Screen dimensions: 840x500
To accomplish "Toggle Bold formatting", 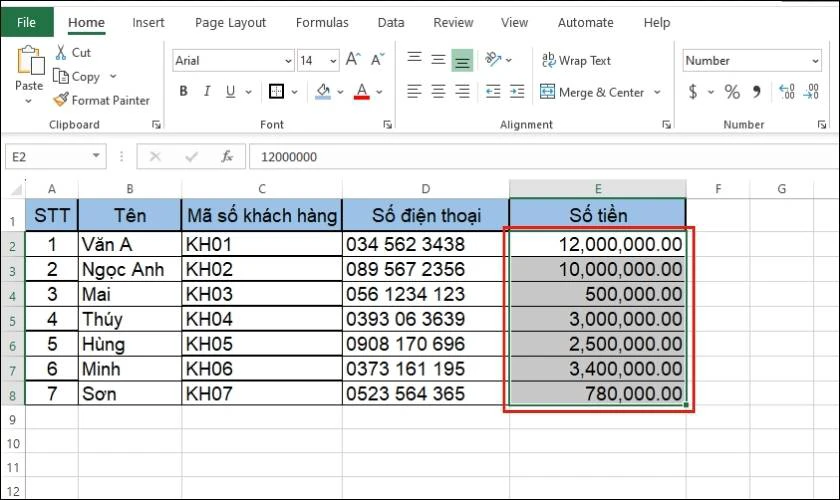I will pyautogui.click(x=184, y=92).
